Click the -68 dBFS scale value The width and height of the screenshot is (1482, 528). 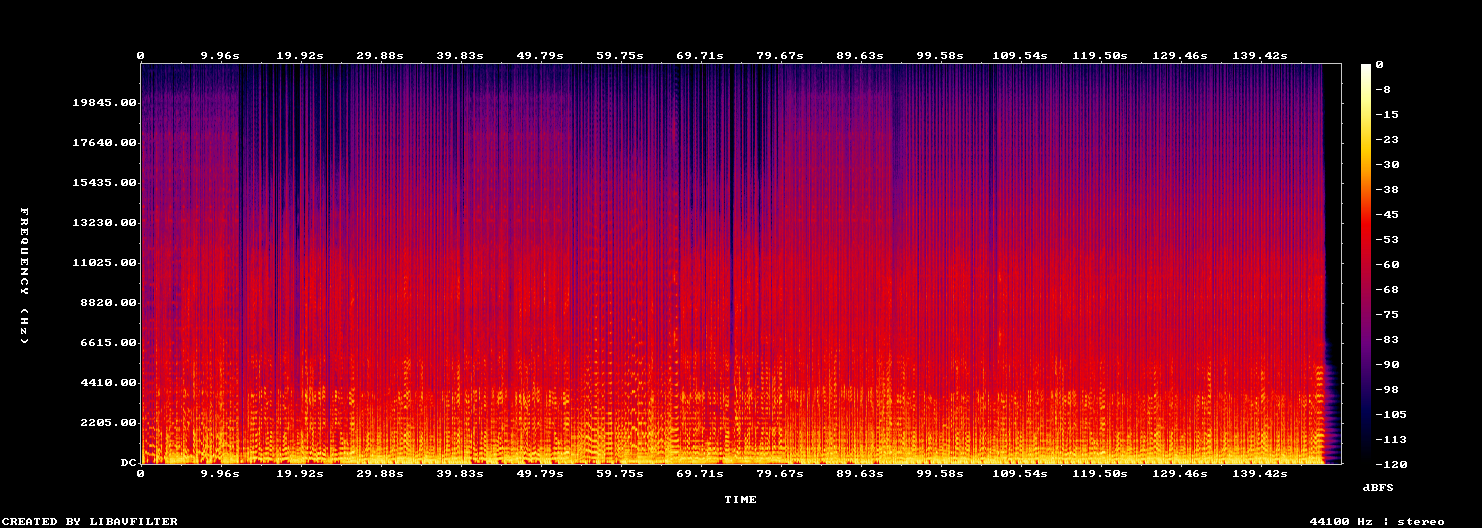[1388, 290]
